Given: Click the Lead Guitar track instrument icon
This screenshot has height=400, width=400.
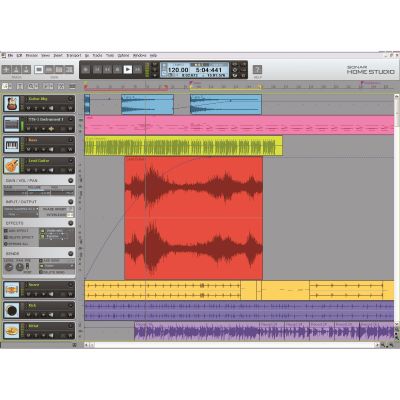Looking at the screenshot, I should (x=12, y=165).
